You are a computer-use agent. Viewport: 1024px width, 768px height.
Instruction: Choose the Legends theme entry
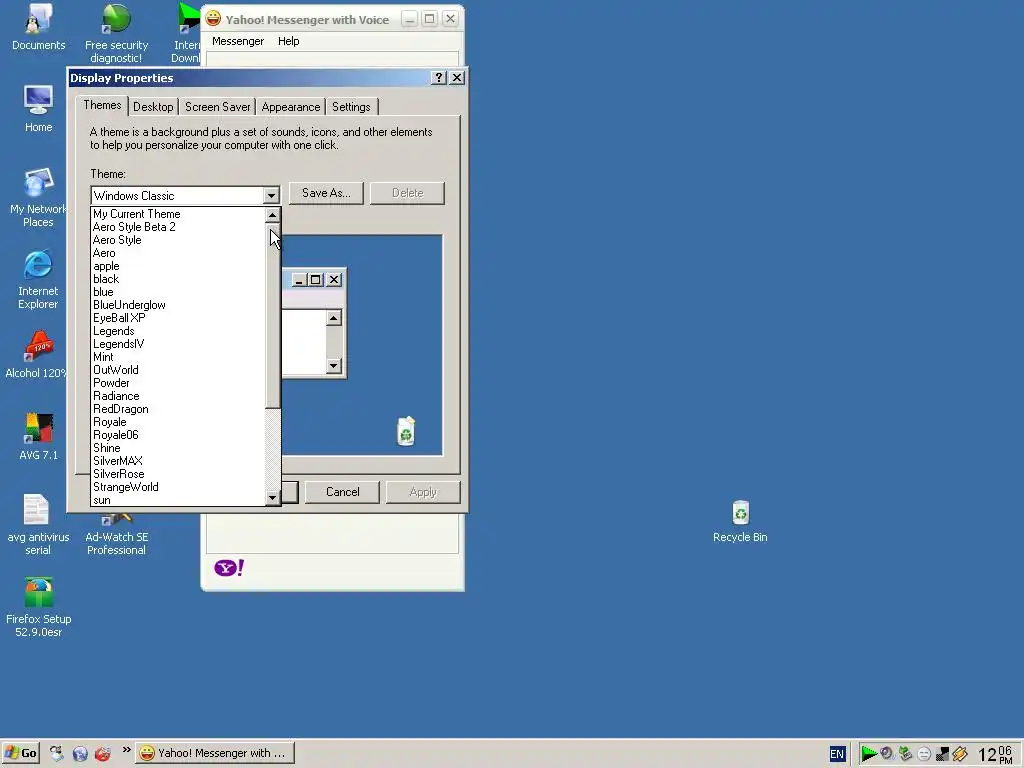[178, 331]
